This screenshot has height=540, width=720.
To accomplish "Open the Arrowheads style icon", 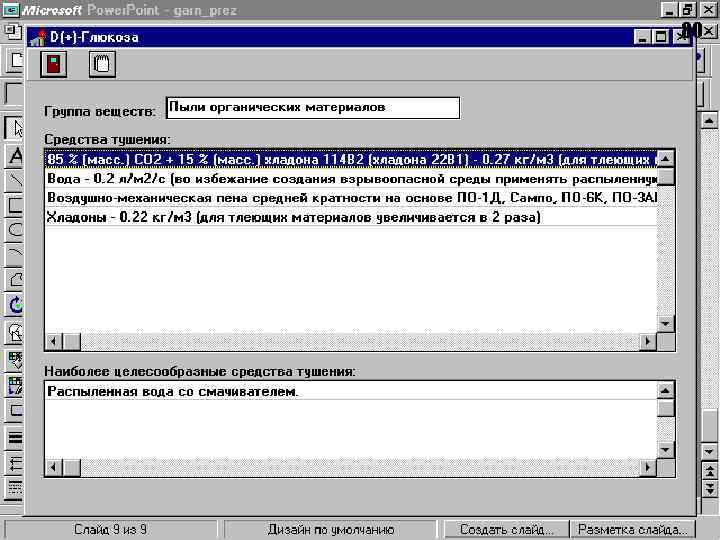I will (x=15, y=462).
